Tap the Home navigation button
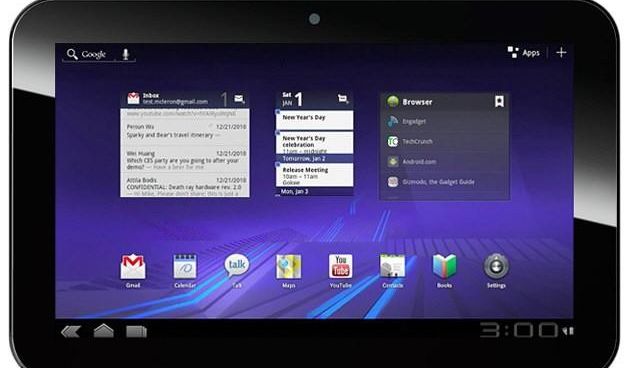 pyautogui.click(x=104, y=331)
